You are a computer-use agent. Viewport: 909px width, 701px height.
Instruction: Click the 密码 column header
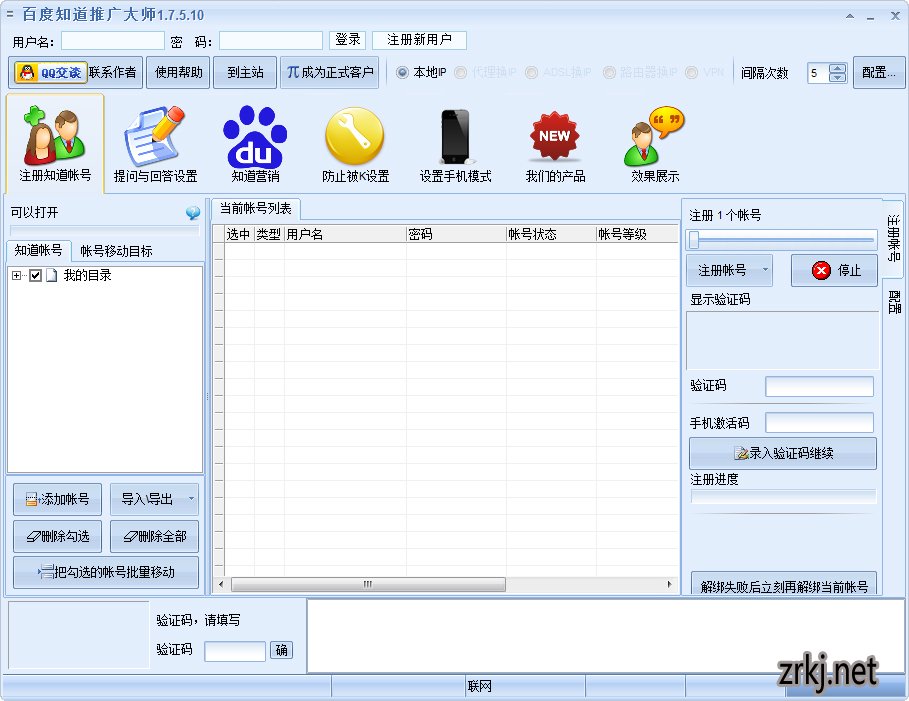click(456, 234)
